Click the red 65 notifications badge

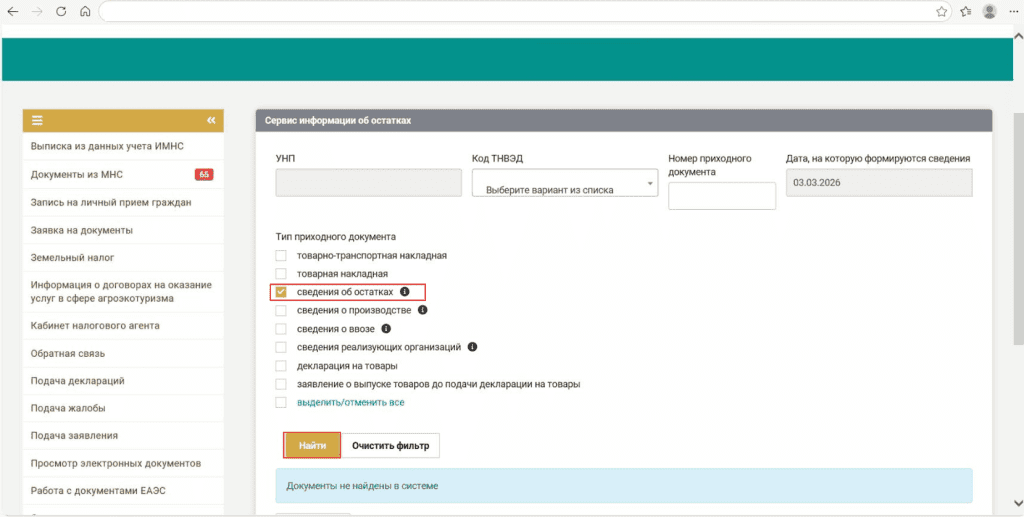tap(204, 174)
